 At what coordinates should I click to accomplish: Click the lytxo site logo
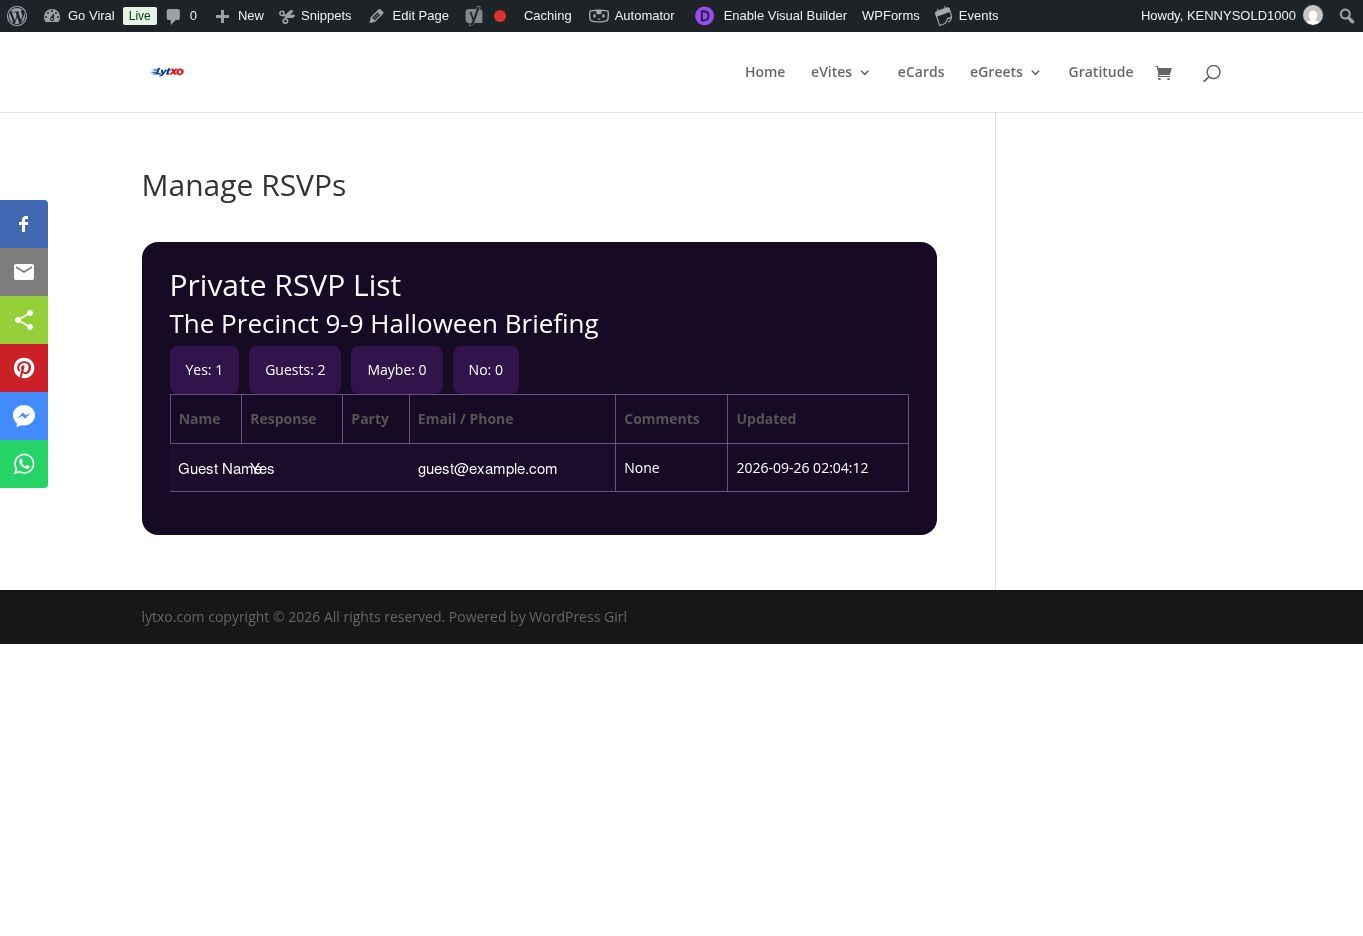coord(167,72)
